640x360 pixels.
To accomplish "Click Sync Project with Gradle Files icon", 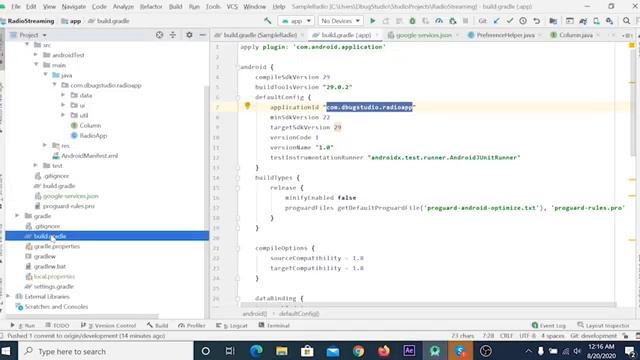I will coord(583,21).
